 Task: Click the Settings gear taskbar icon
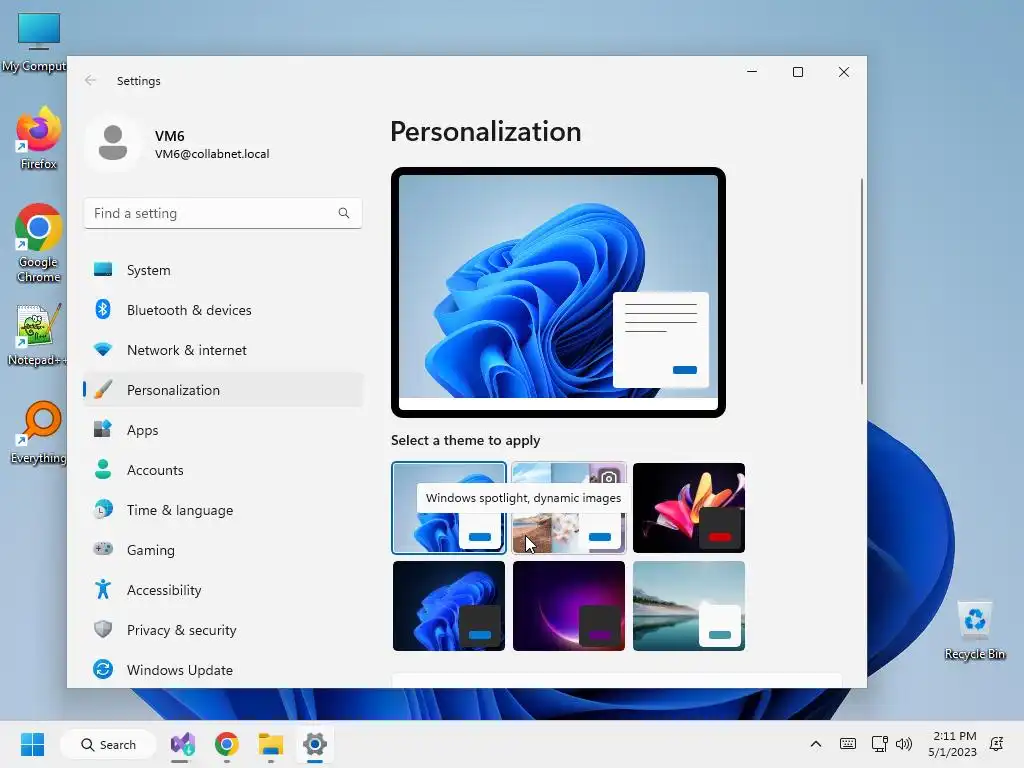(x=315, y=744)
